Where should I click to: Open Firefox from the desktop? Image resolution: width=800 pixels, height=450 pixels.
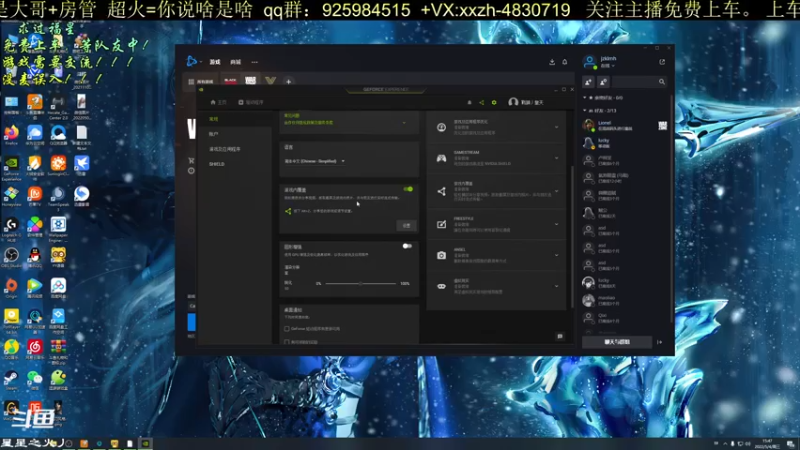[11, 135]
